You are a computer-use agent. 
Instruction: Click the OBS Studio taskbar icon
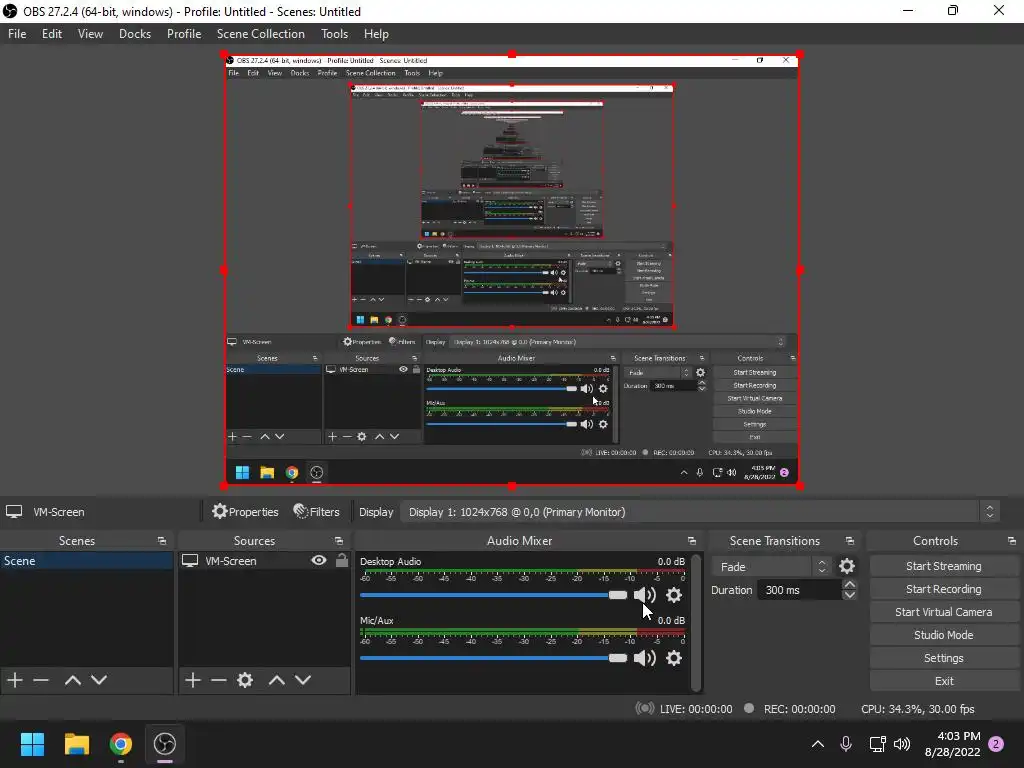coord(165,744)
